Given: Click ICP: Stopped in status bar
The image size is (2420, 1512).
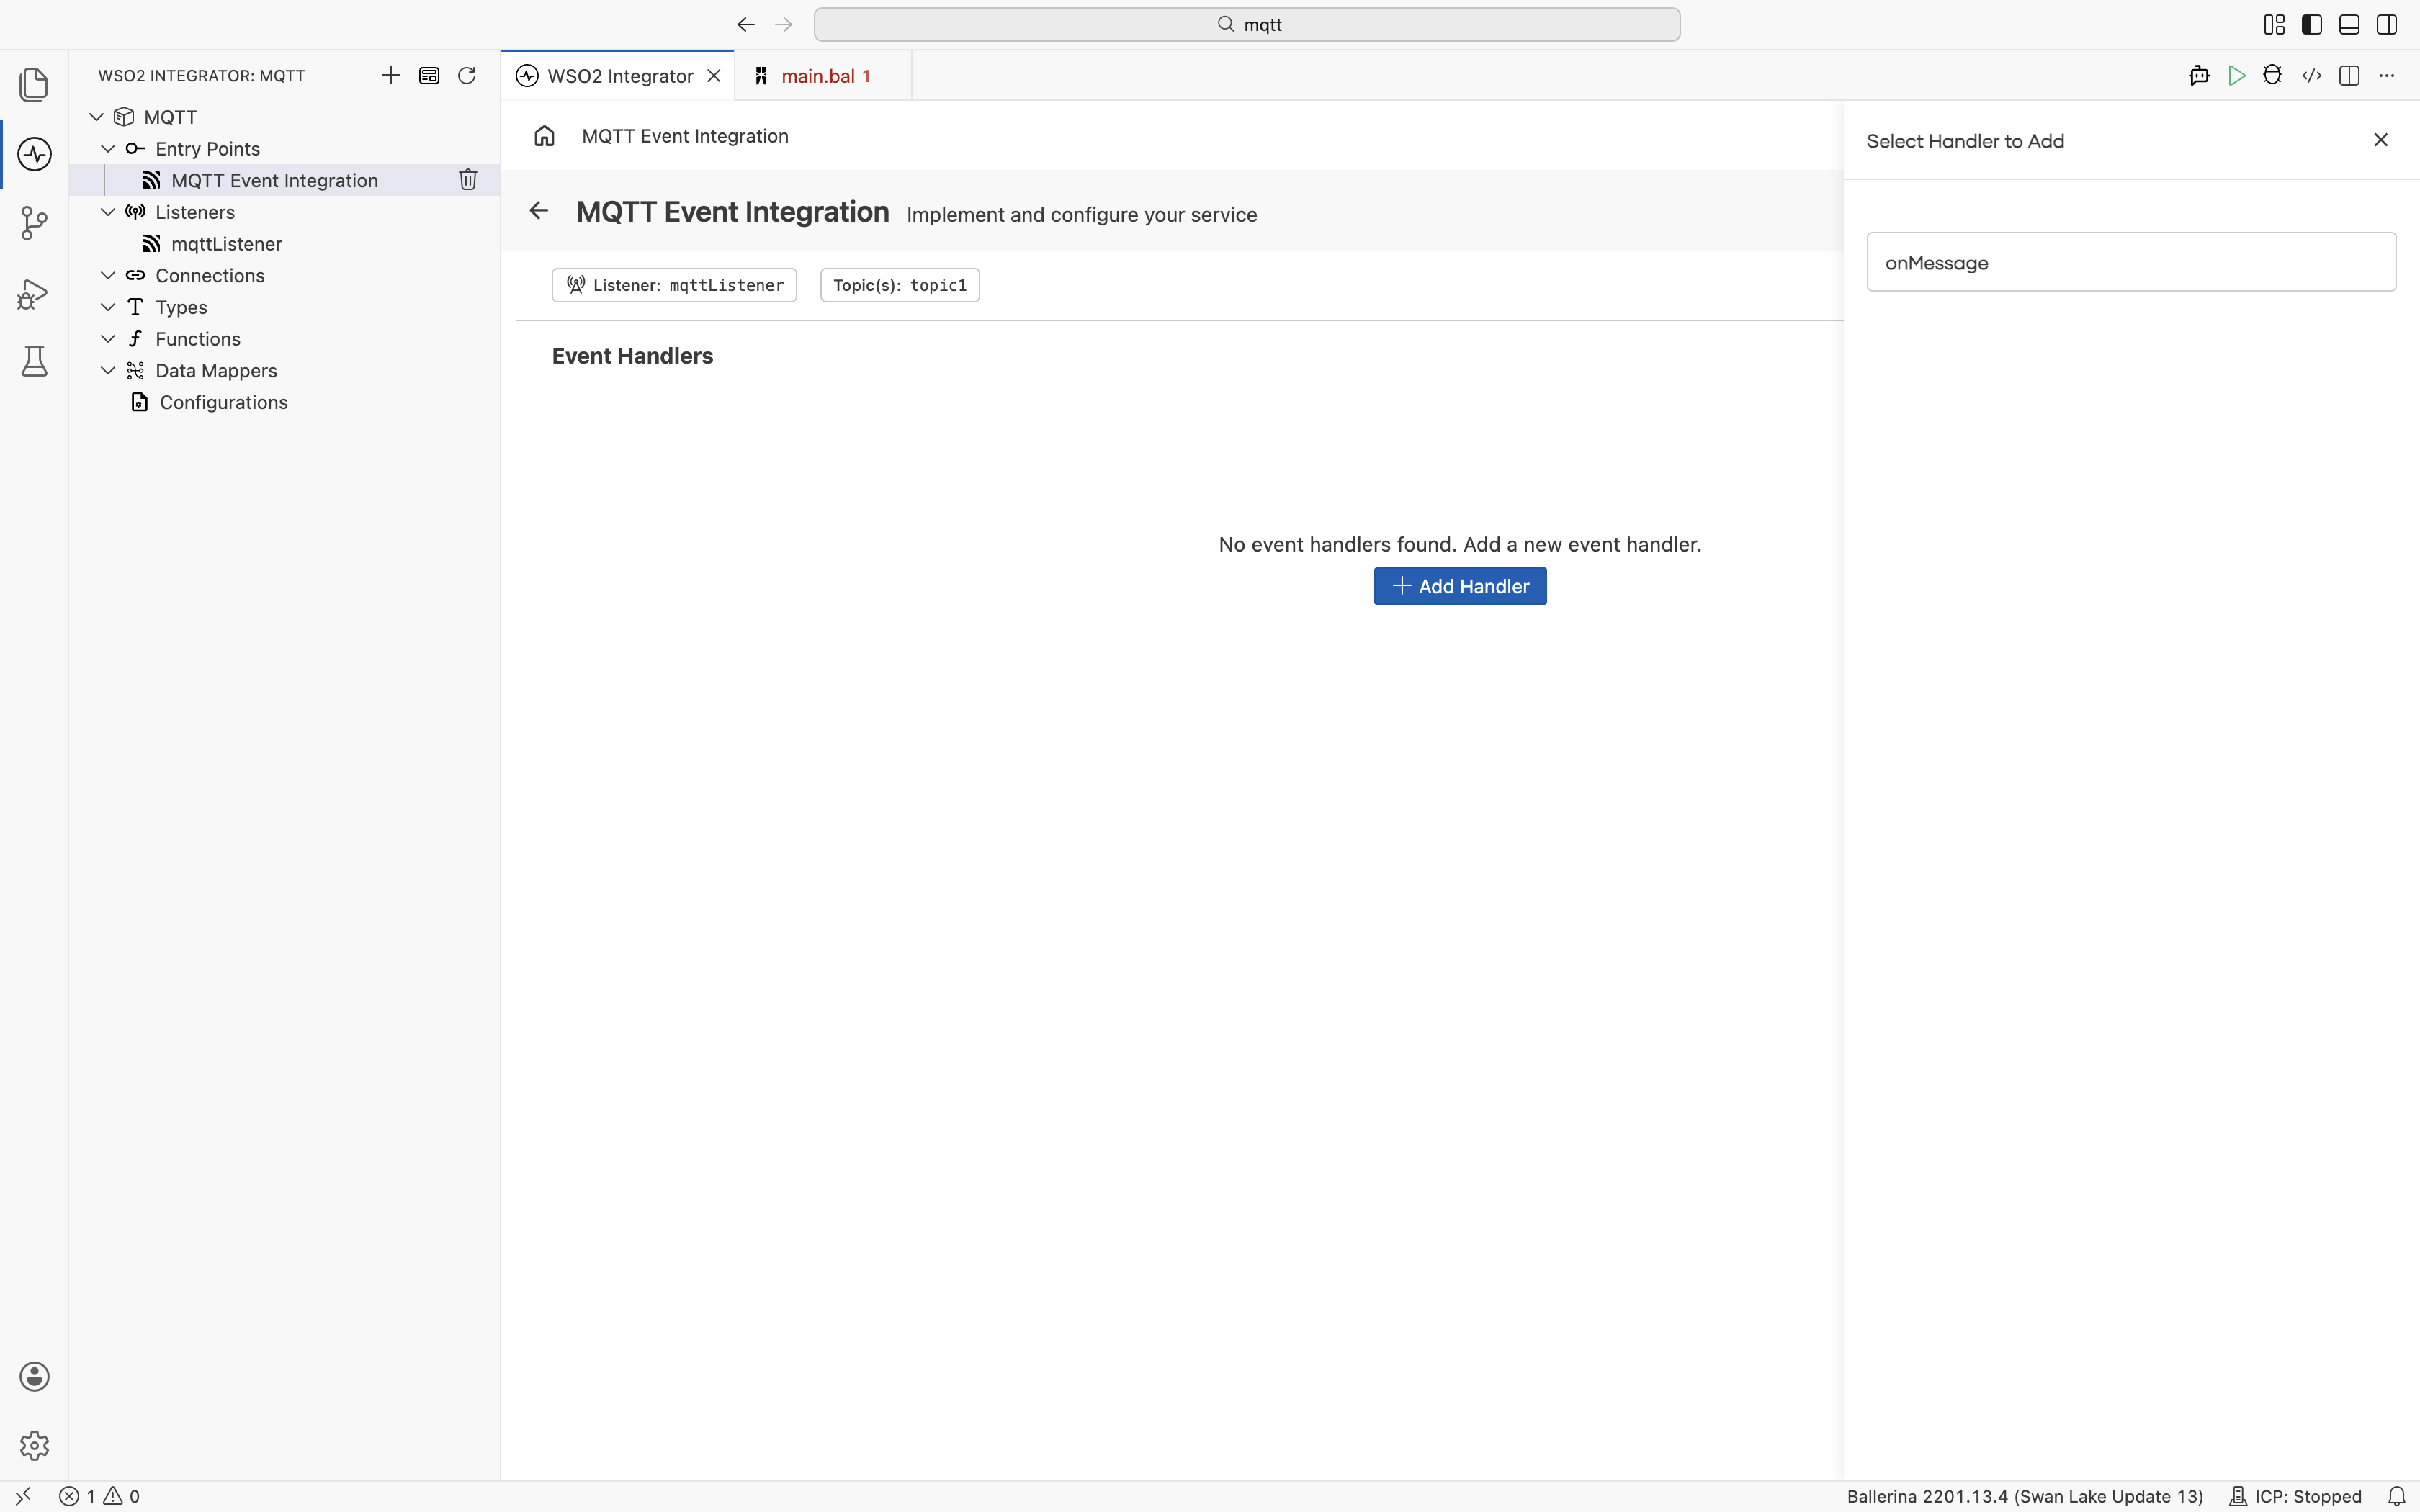Looking at the screenshot, I should 2295,1496.
